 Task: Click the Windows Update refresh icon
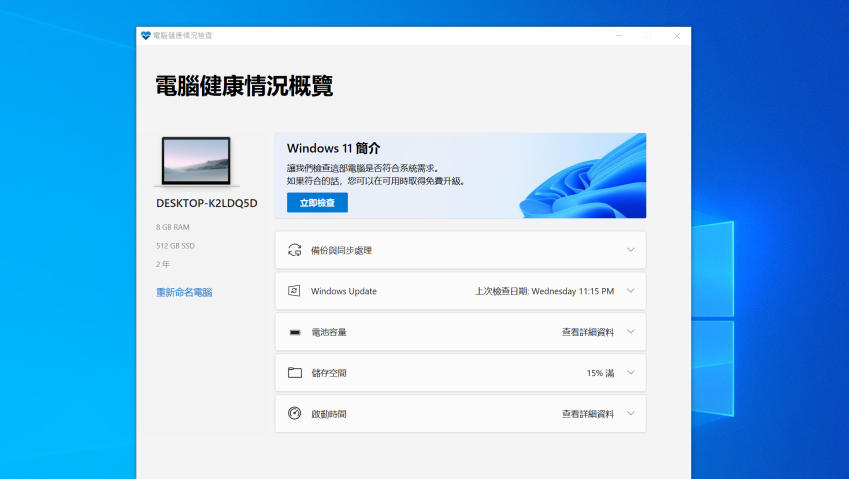(294, 291)
